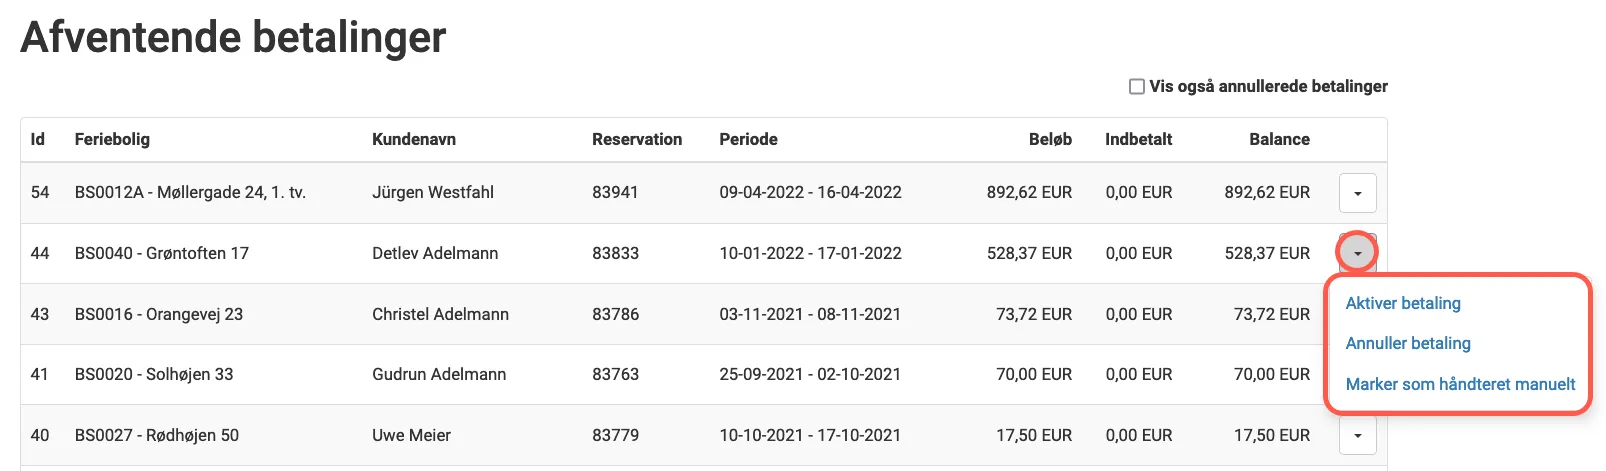Click the 'Beløb' column header
The width and height of the screenshot is (1606, 471).
1050,139
